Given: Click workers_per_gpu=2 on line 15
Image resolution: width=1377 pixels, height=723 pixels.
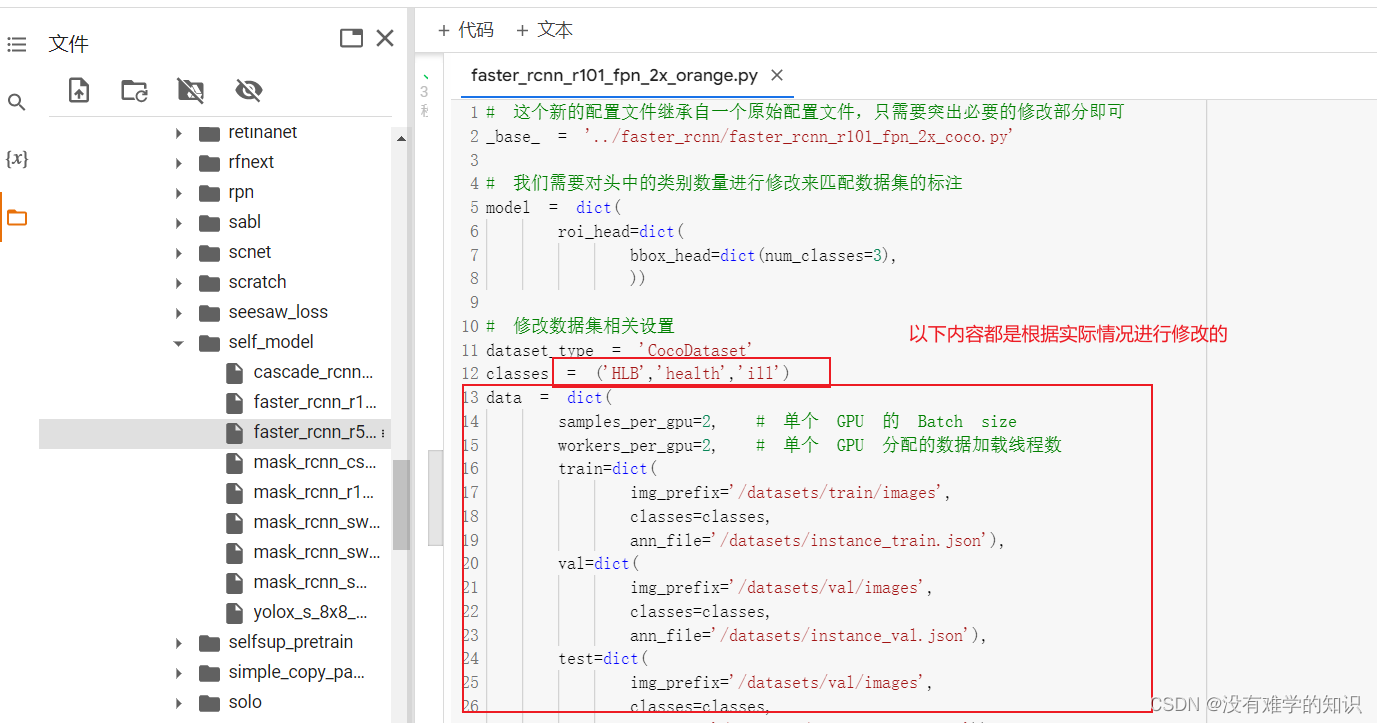Looking at the screenshot, I should pyautogui.click(x=636, y=445).
